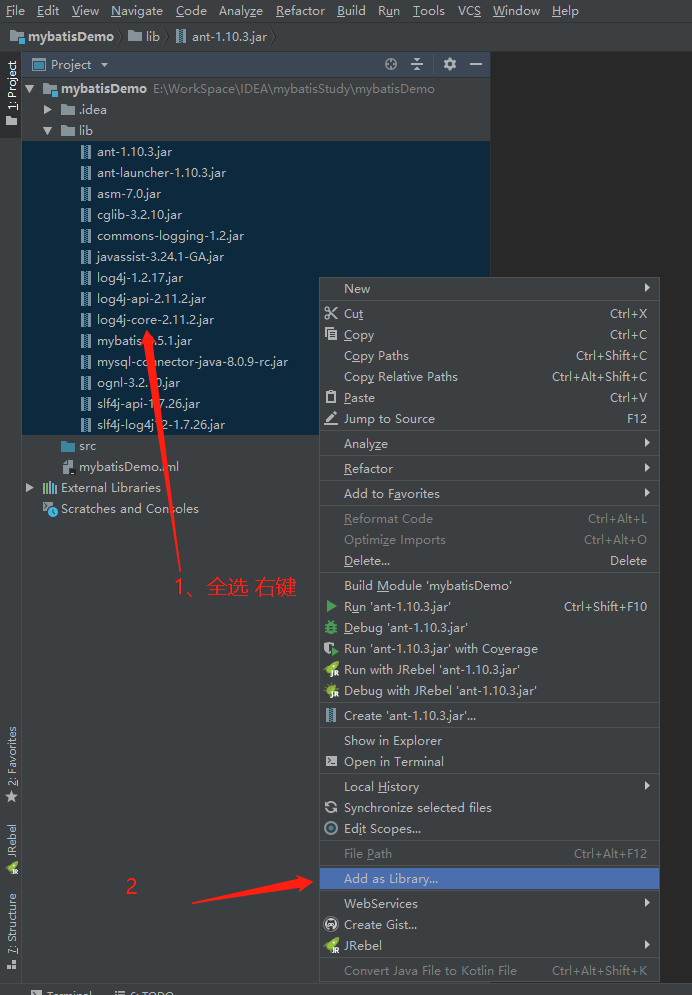Select cglib-3.2.10.jar in project tree
The height and width of the screenshot is (995, 692).
coord(140,214)
